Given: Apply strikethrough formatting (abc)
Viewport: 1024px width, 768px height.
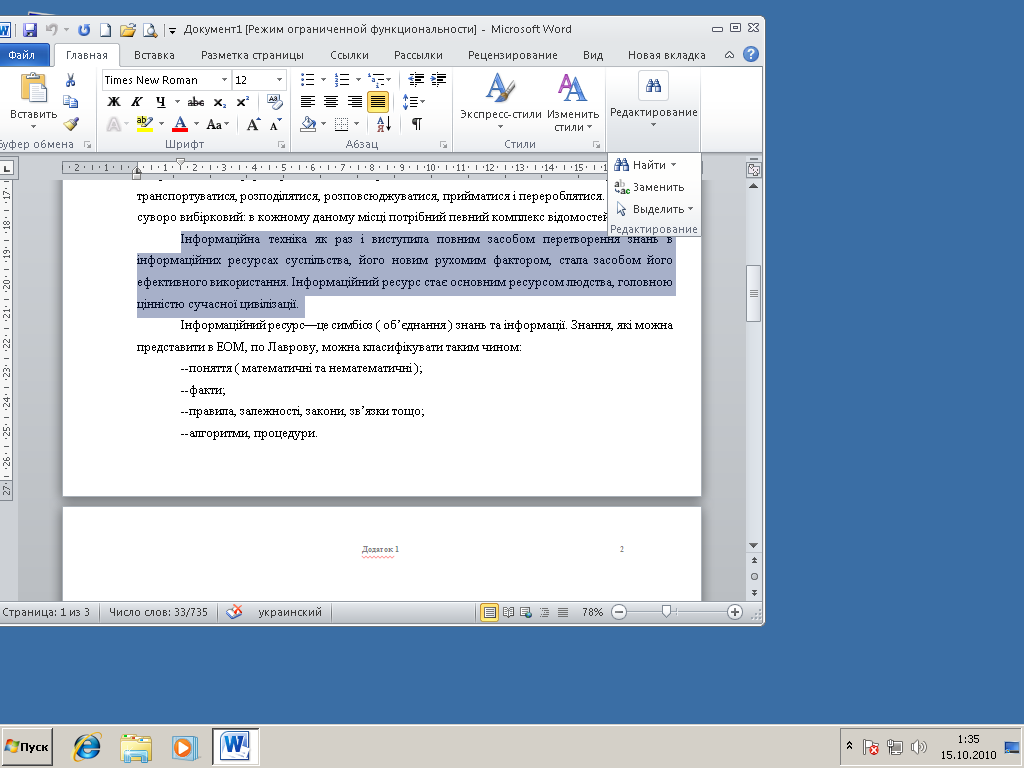Looking at the screenshot, I should 195,102.
